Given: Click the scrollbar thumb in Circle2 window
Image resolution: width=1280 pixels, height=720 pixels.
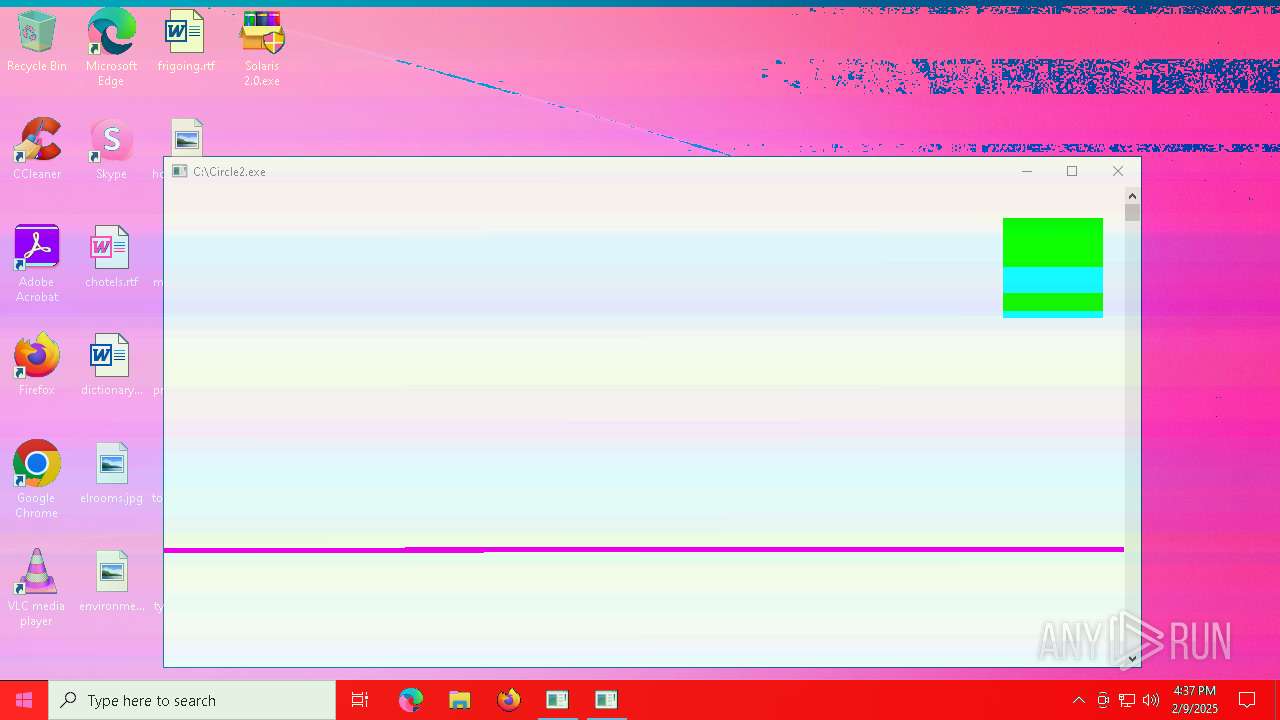Looking at the screenshot, I should tap(1132, 212).
